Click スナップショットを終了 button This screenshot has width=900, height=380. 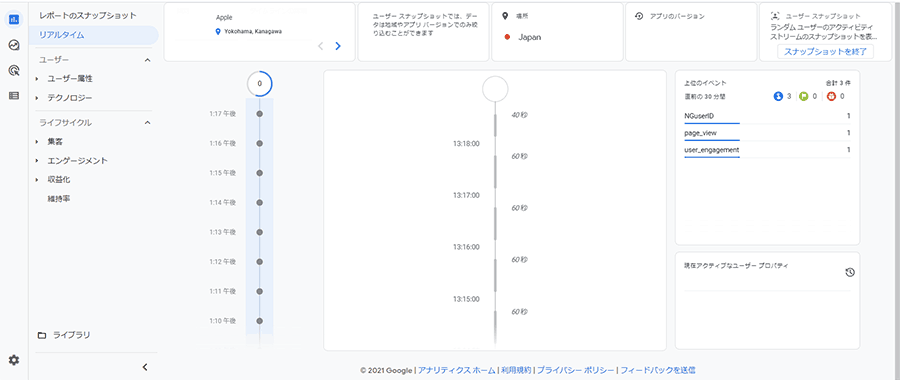coord(825,52)
